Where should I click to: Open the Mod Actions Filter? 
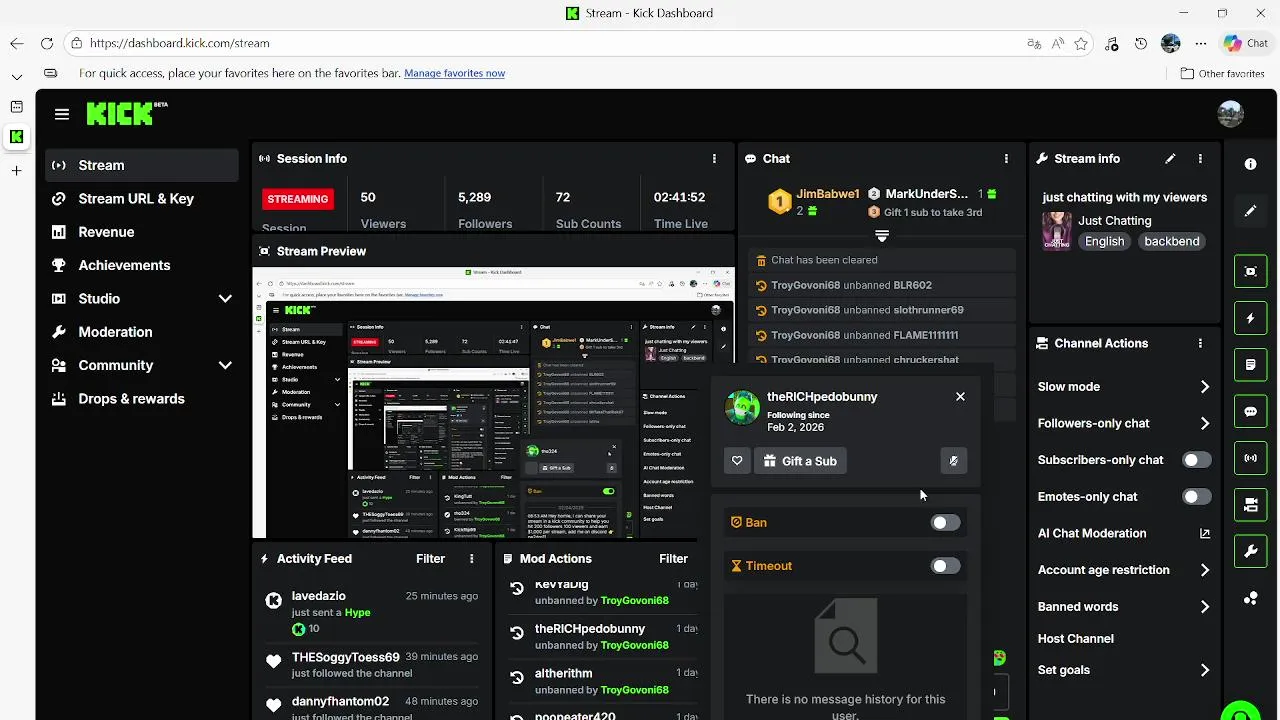[673, 559]
